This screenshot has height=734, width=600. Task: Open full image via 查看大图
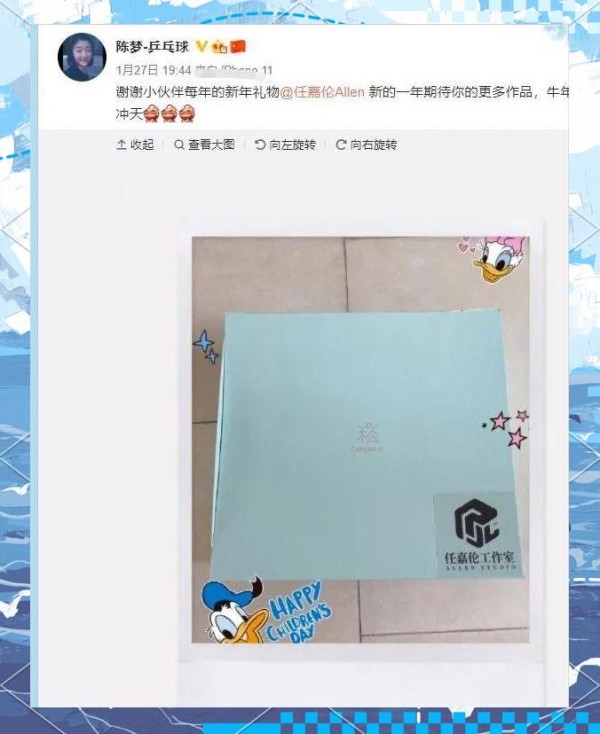pos(204,145)
